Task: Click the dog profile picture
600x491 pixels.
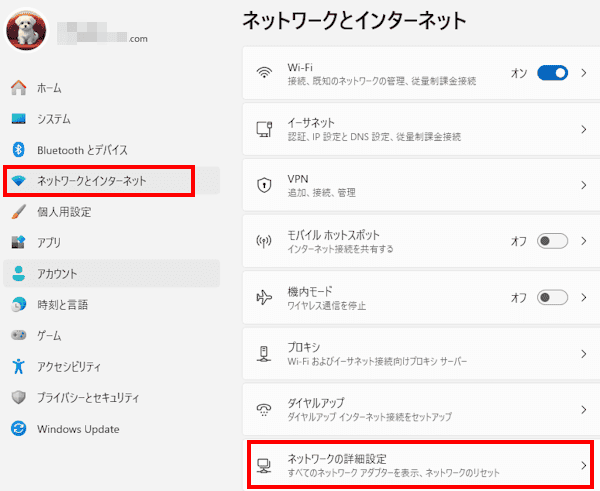Action: (x=26, y=30)
